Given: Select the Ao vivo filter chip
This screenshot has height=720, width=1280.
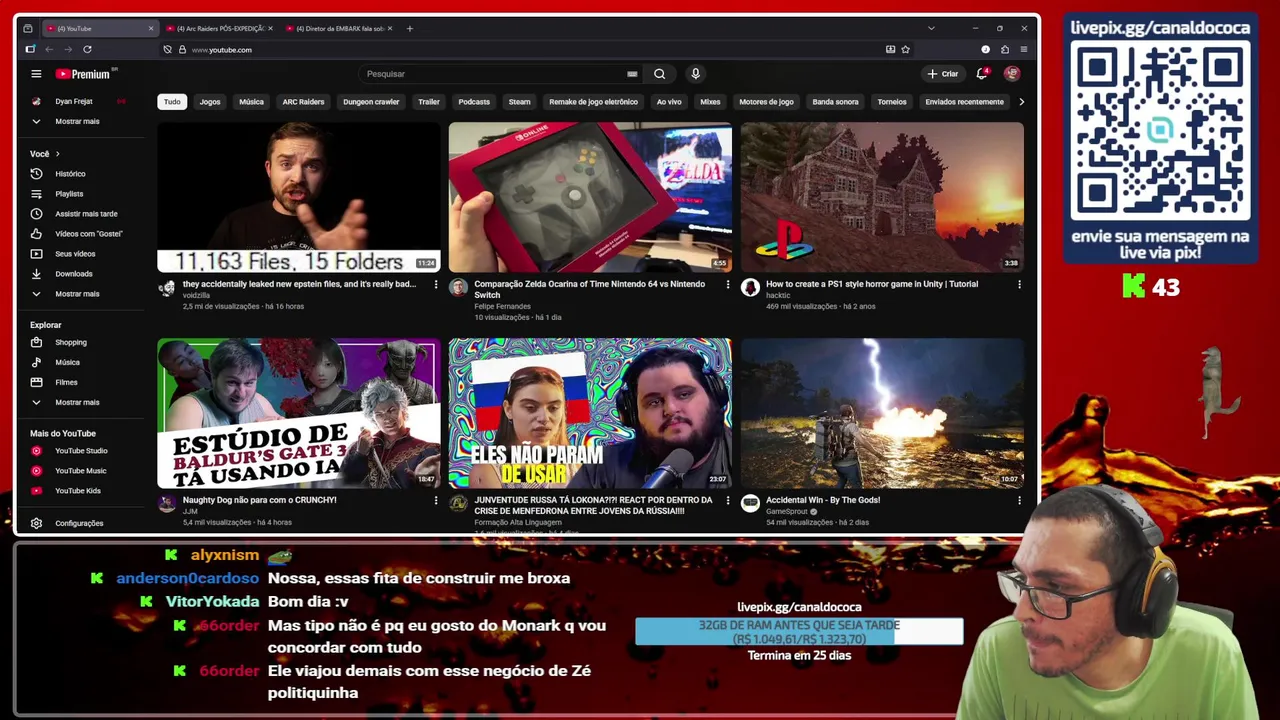Looking at the screenshot, I should point(669,102).
